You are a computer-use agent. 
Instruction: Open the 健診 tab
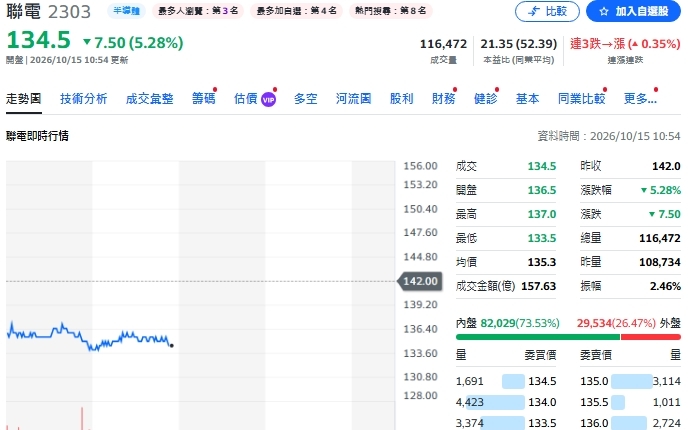coord(485,99)
